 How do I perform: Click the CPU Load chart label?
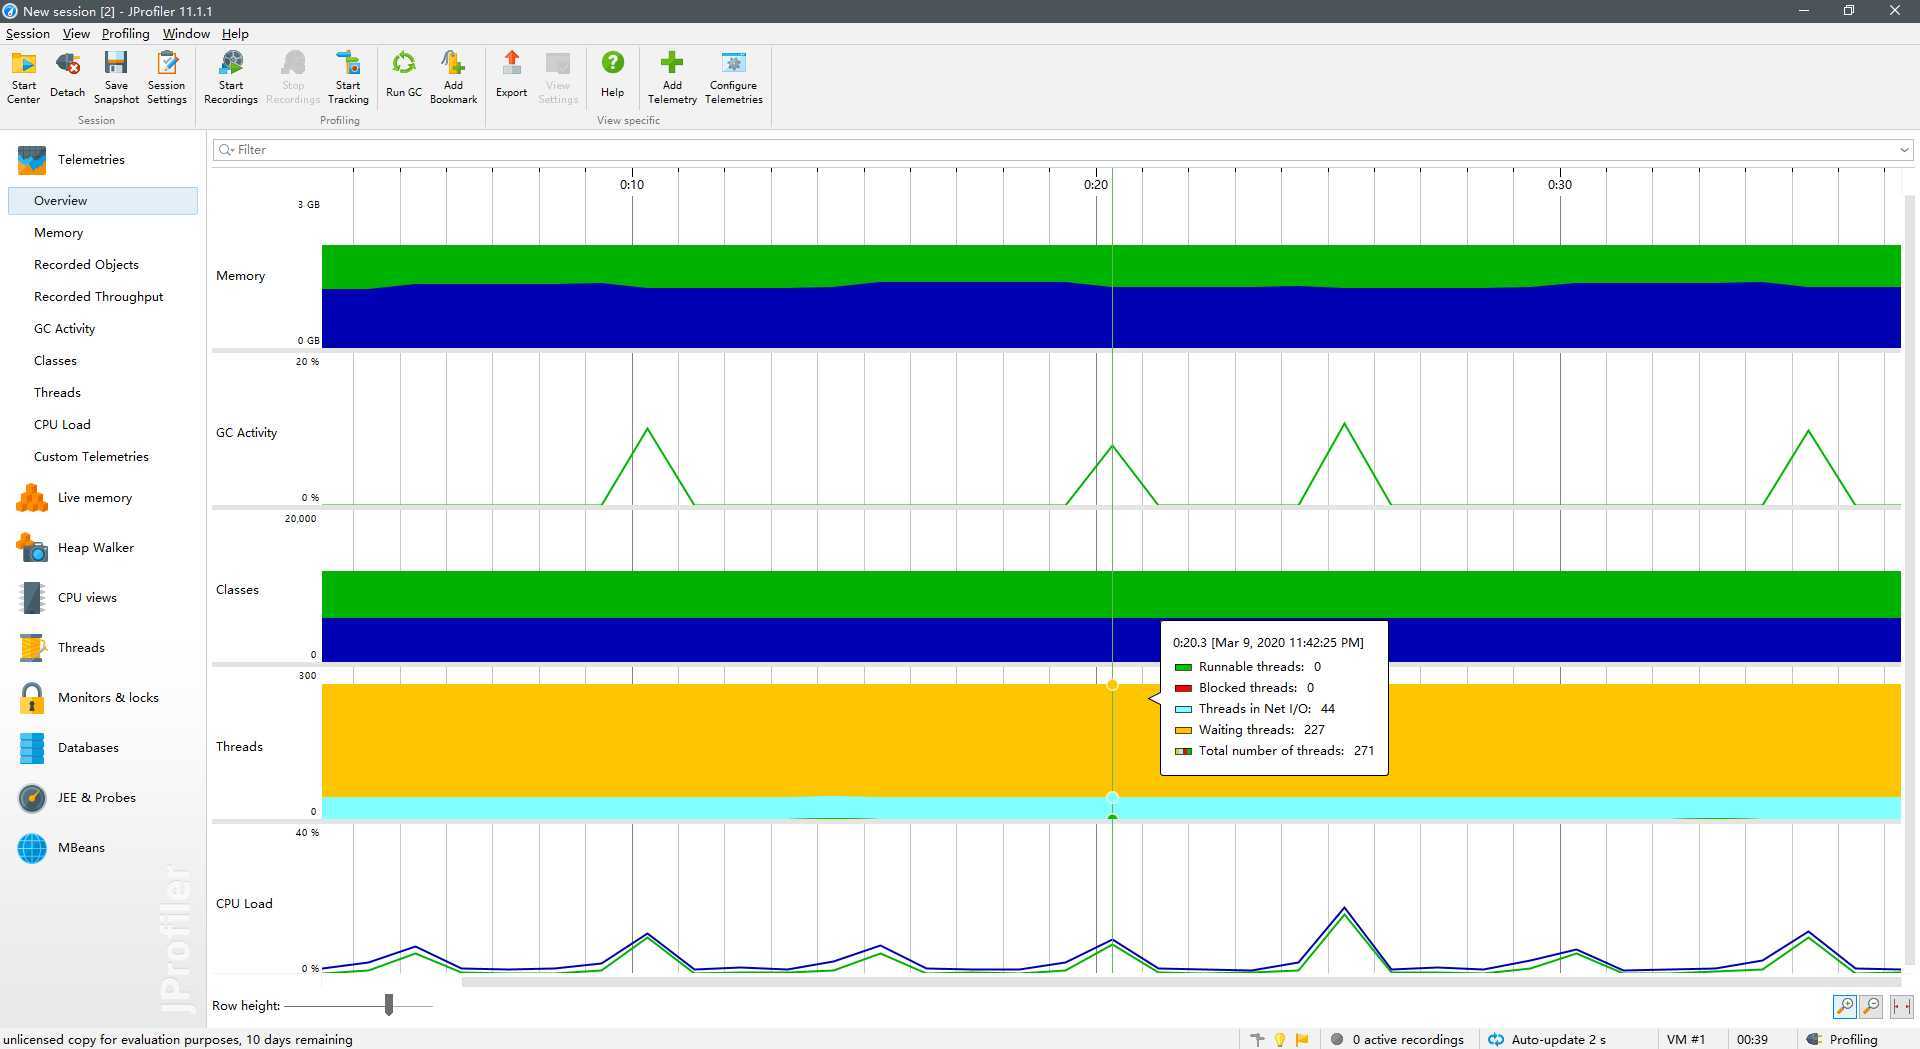coord(244,903)
